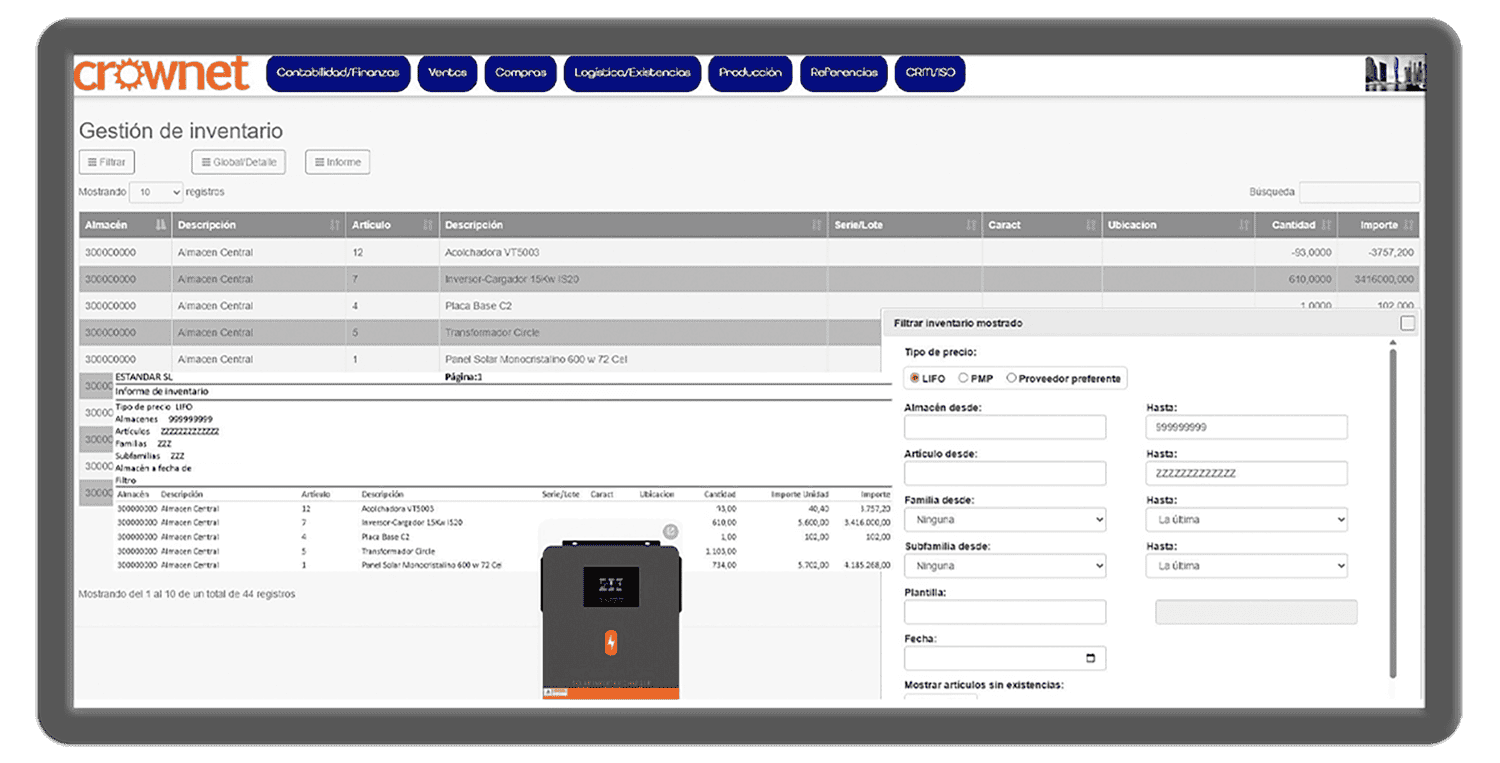Click the Crownet logo
This screenshot has width=1500, height=763.
[x=161, y=74]
